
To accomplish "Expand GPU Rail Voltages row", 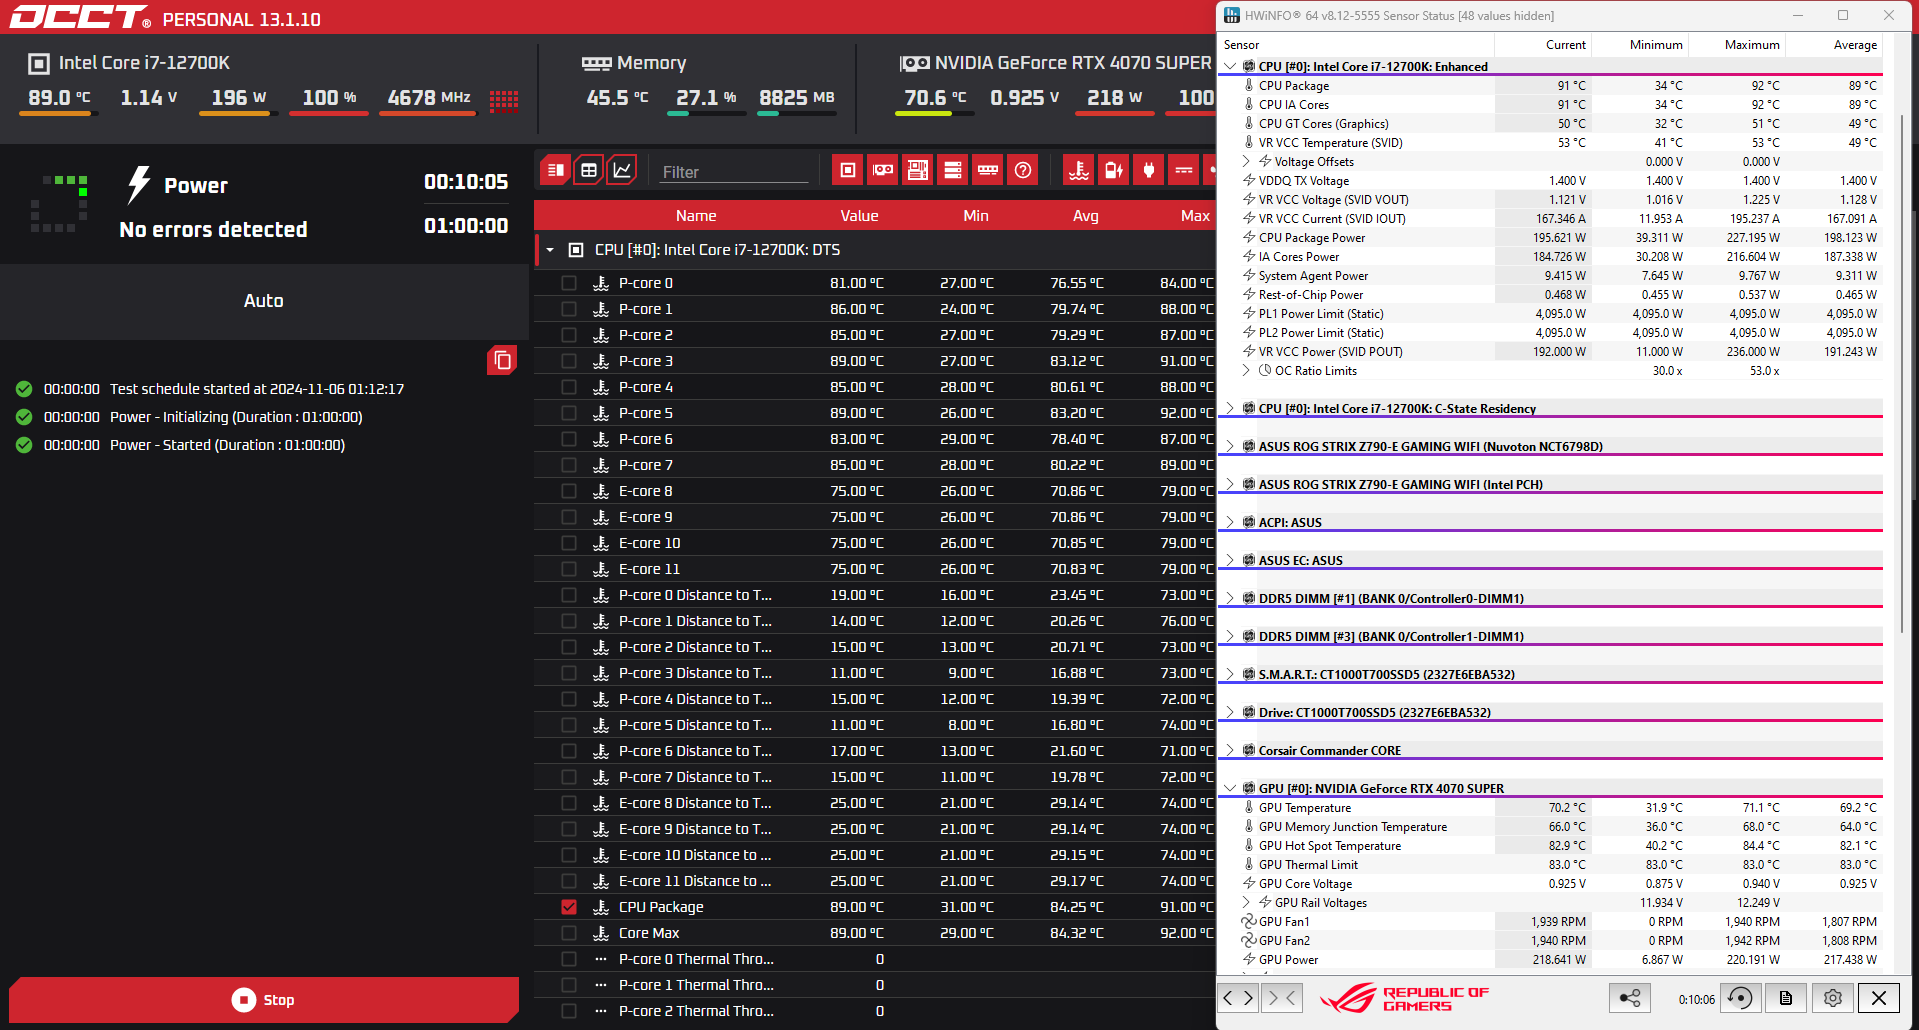I will click(x=1246, y=902).
